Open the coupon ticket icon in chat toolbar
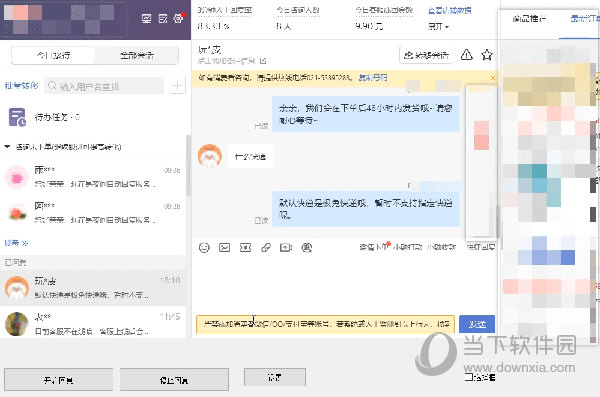This screenshot has height=397, width=600. (x=245, y=248)
